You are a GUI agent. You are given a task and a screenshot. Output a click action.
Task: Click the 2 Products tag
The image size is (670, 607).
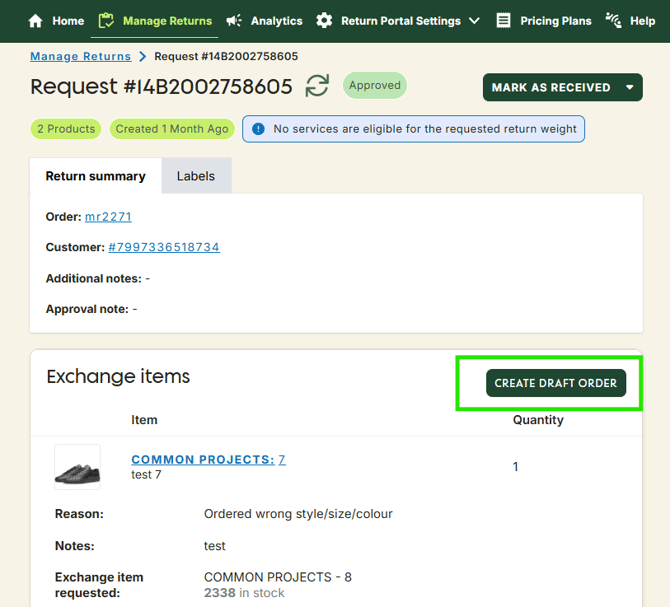pos(66,129)
